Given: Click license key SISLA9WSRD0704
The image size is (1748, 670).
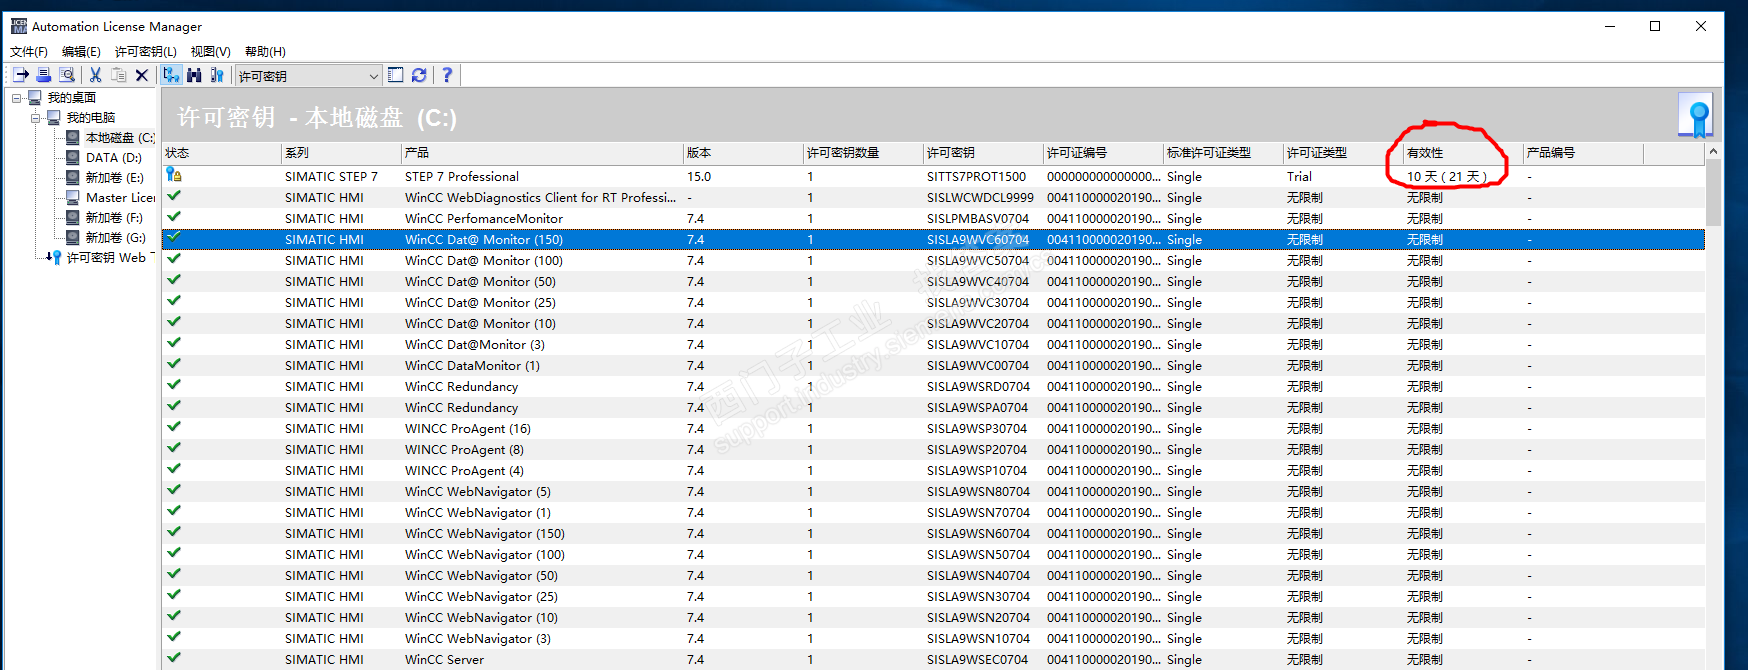Looking at the screenshot, I should 977,386.
